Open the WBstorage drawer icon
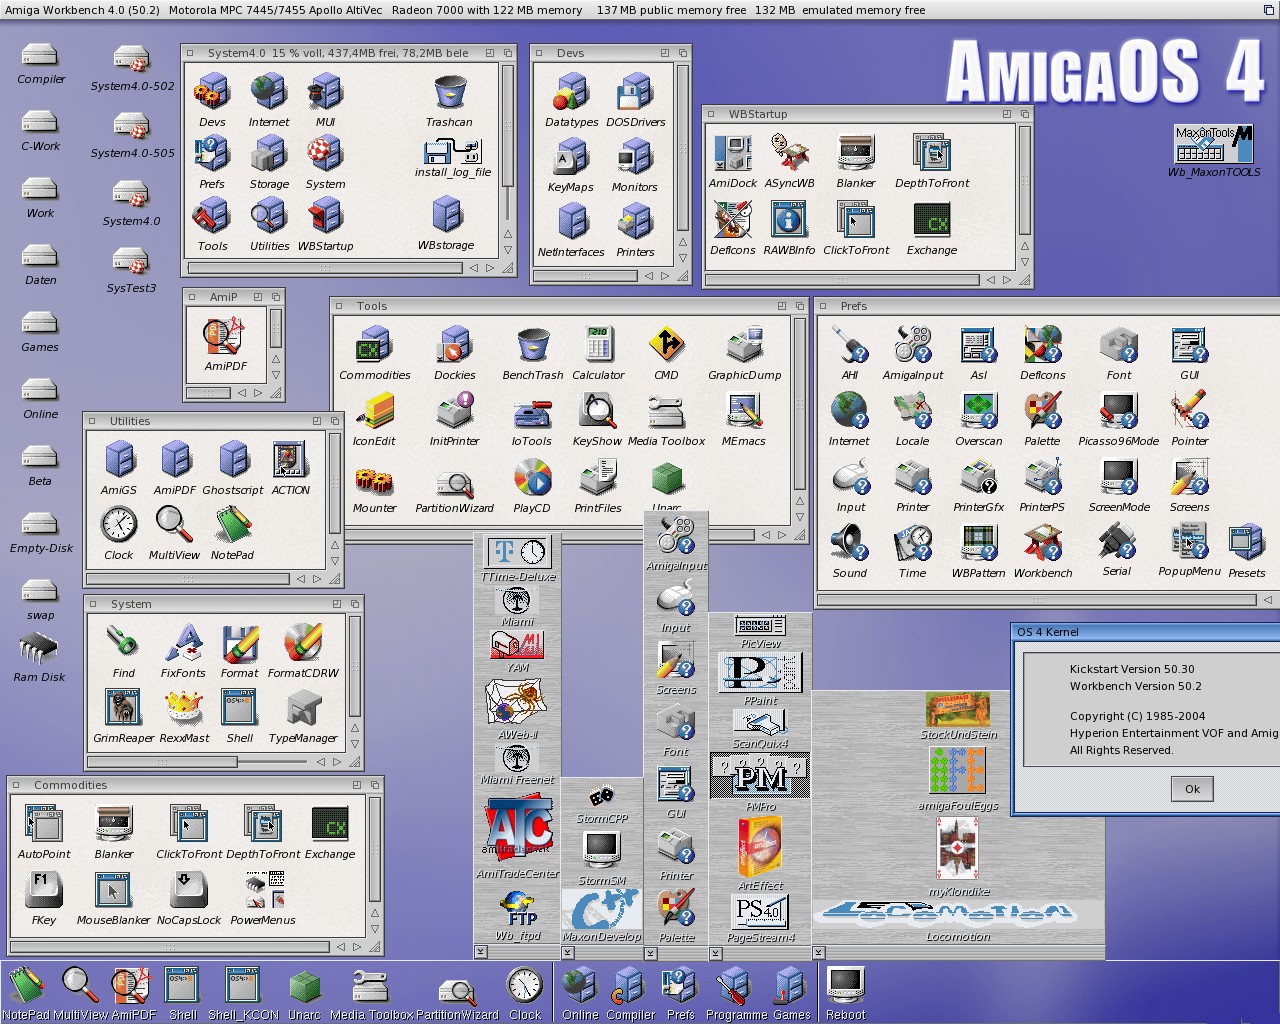 446,216
